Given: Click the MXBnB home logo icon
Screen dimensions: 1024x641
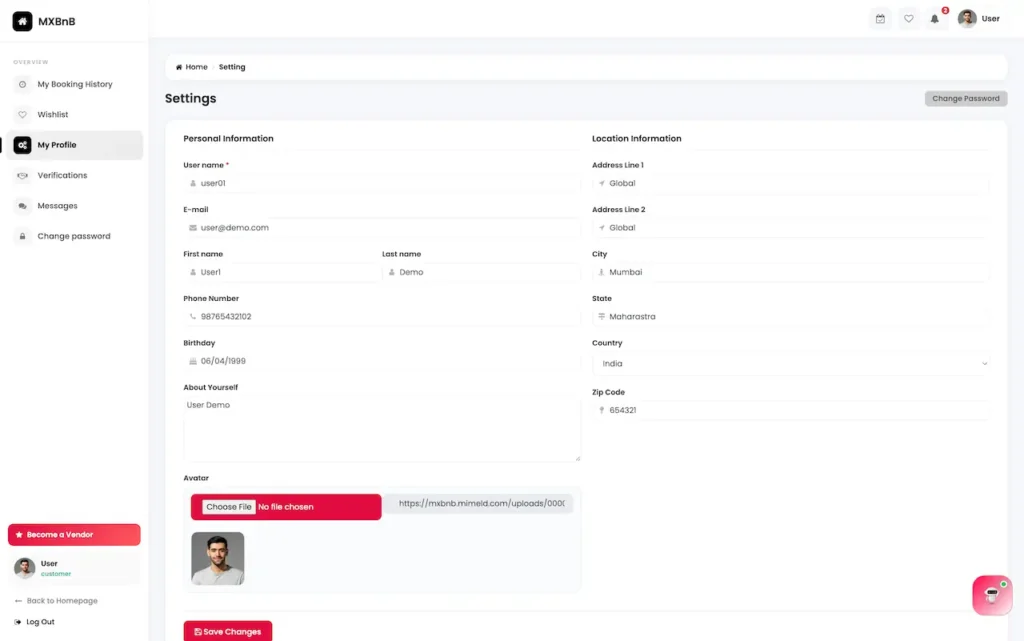Looking at the screenshot, I should coord(22,21).
